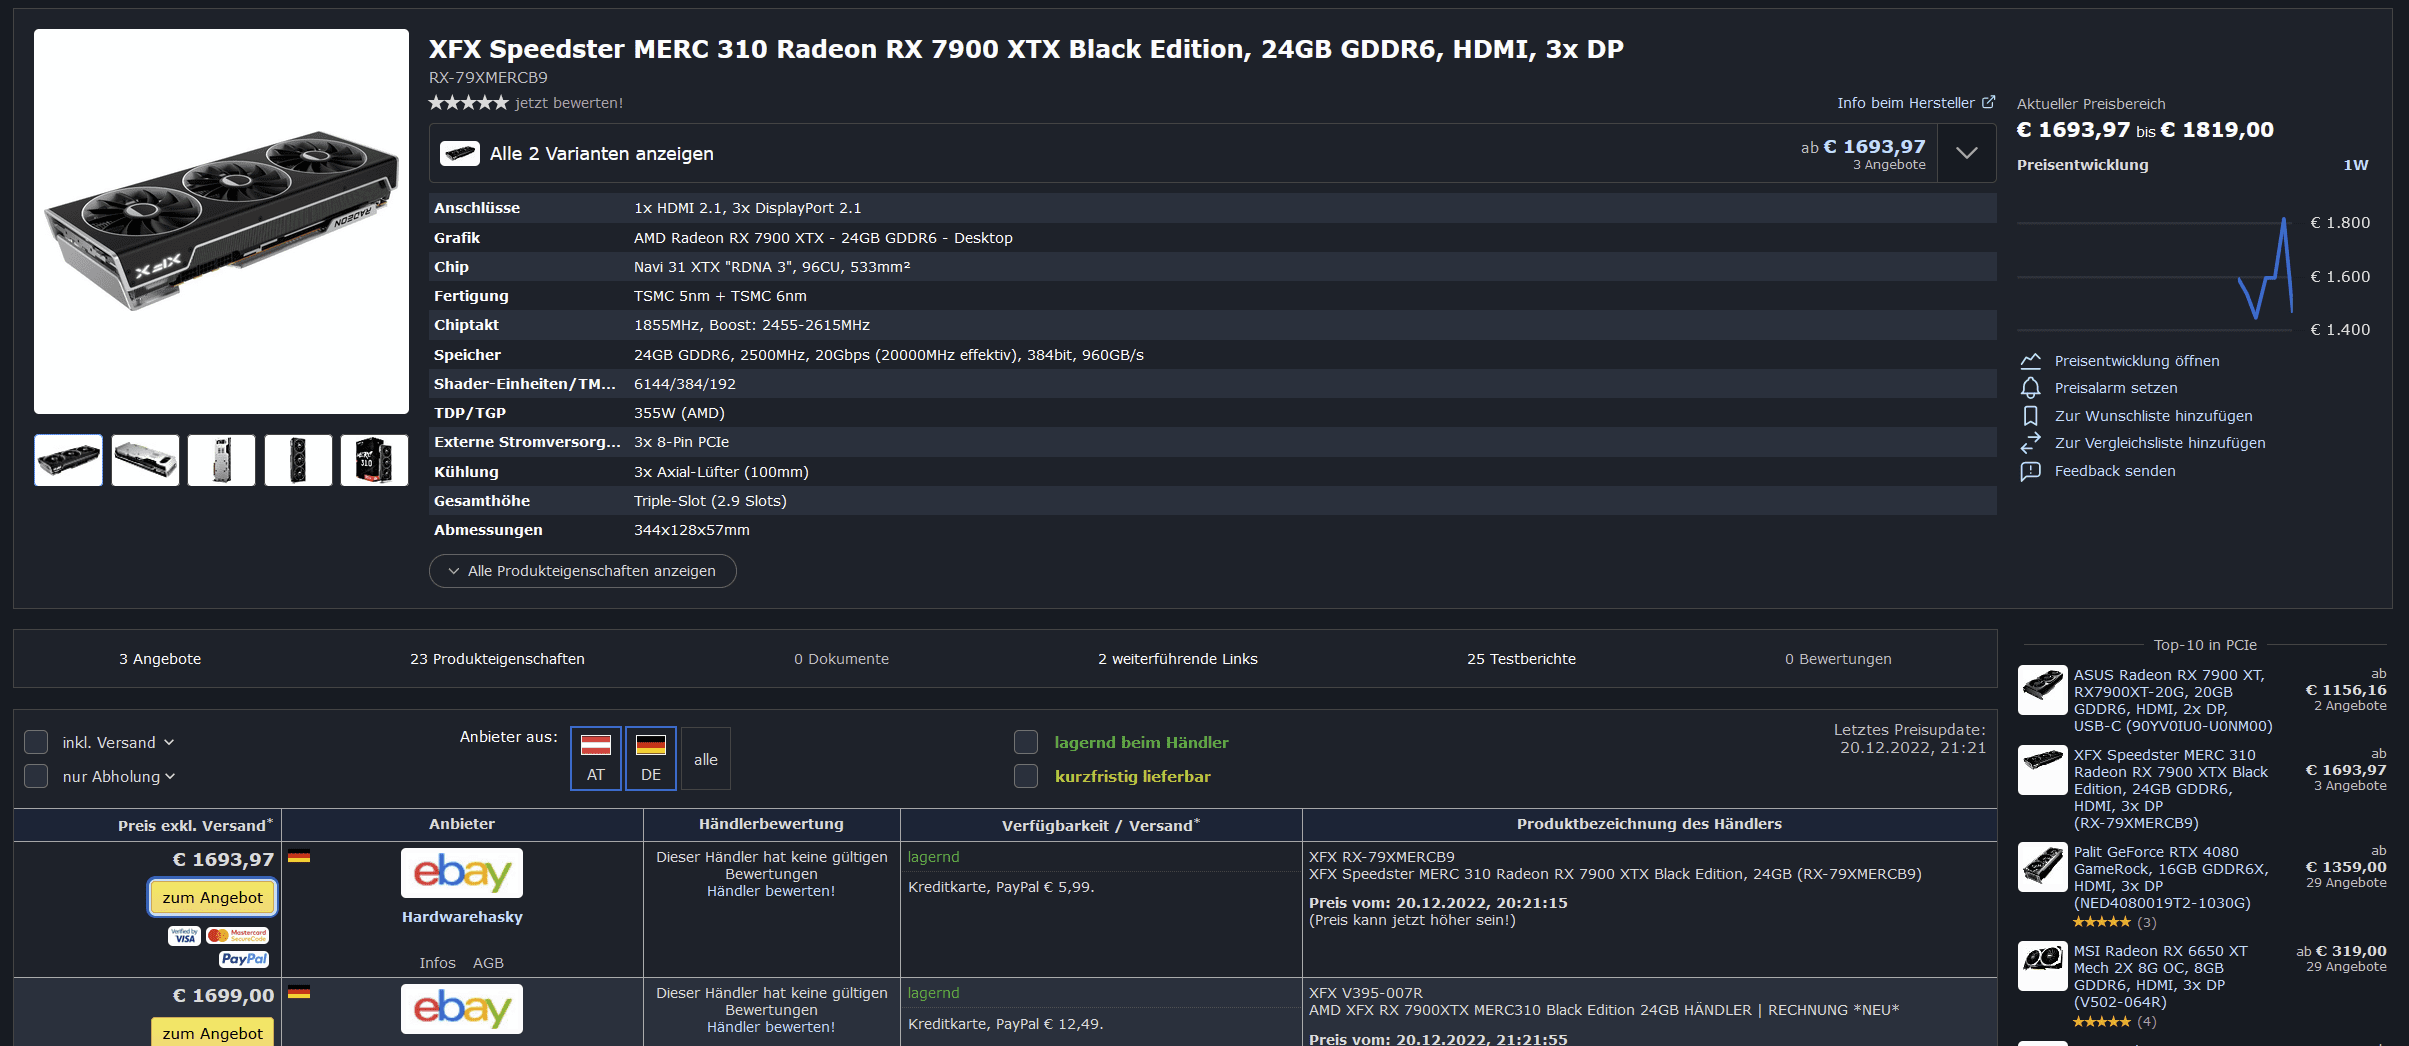Expand Alle Produkteigenschaften anzeigen
Screen dimensions: 2409x1046
(x=582, y=571)
